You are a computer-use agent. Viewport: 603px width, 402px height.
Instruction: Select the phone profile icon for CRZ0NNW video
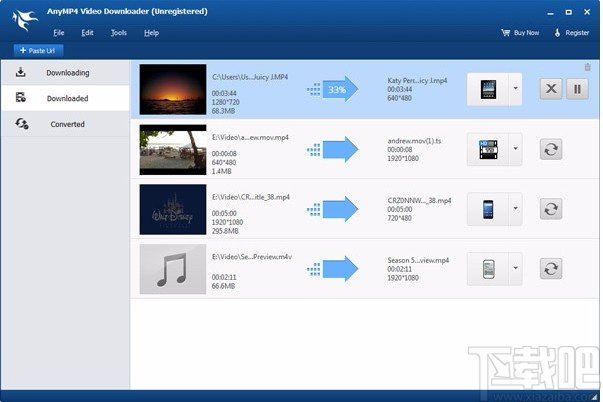pos(488,209)
